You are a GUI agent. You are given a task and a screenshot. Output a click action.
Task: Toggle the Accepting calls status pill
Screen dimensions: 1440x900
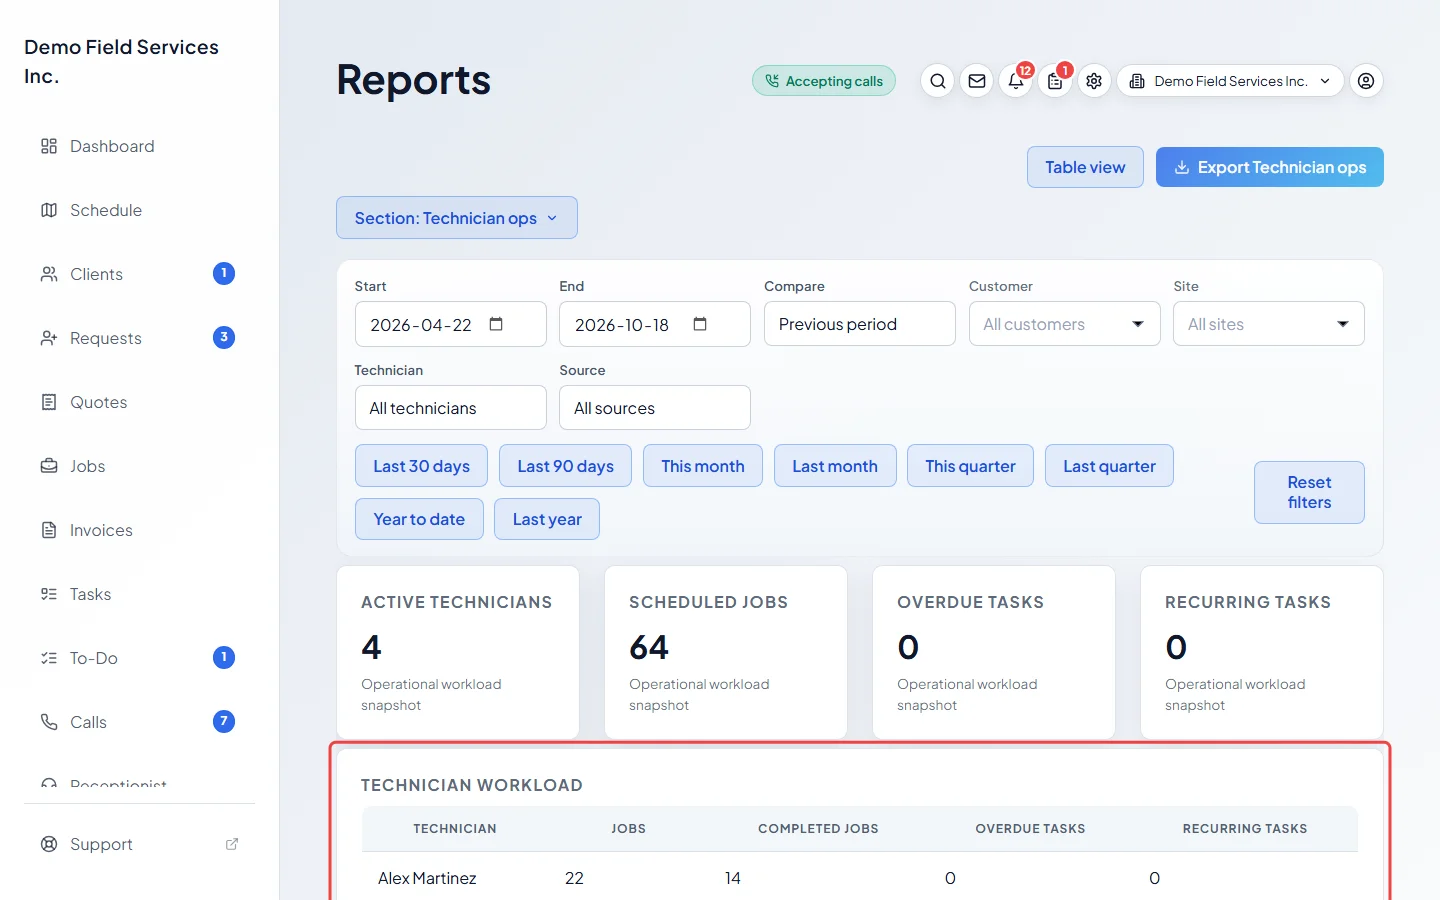824,81
